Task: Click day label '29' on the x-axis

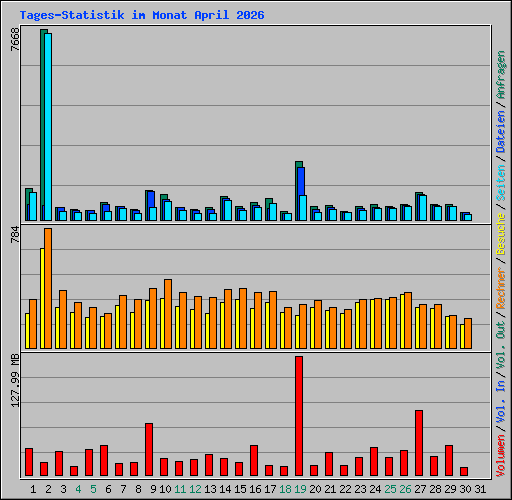Action: pos(450,489)
